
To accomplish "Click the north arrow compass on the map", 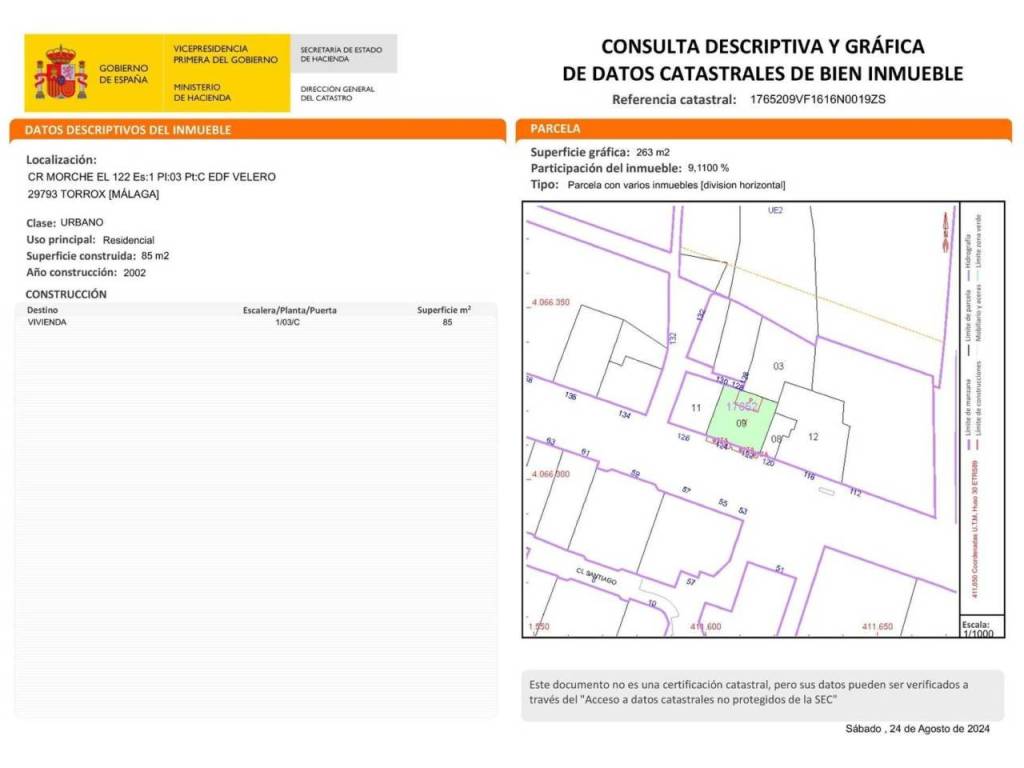I will click(x=943, y=233).
